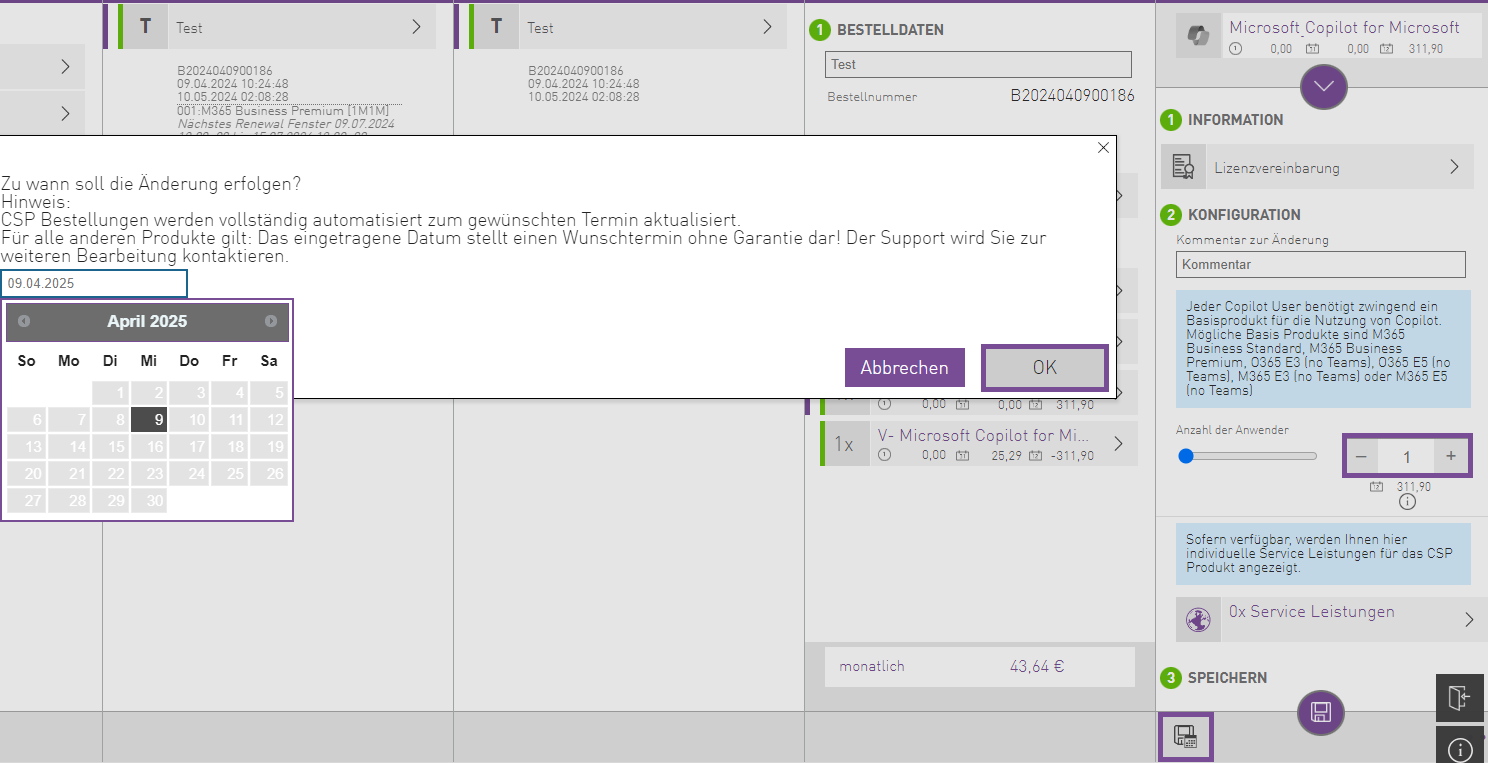Click the Microsoft Copilot product logo icon
This screenshot has width=1488, height=763.
tap(1198, 36)
